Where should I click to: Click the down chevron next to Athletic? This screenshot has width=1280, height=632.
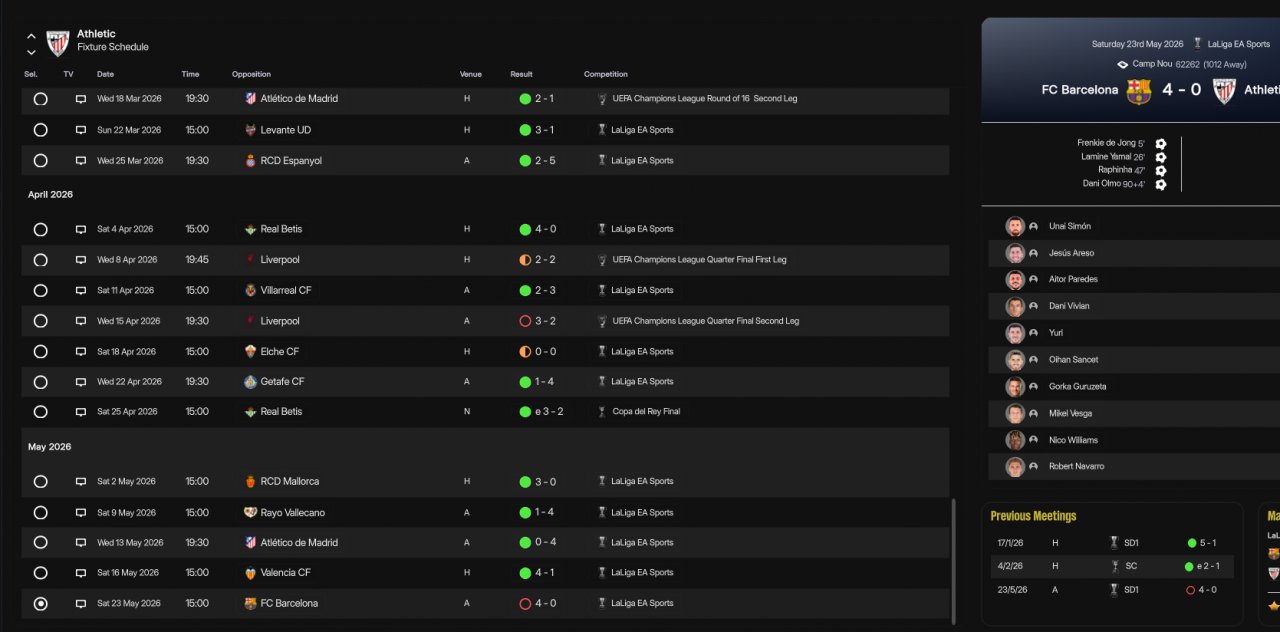pyautogui.click(x=31, y=52)
